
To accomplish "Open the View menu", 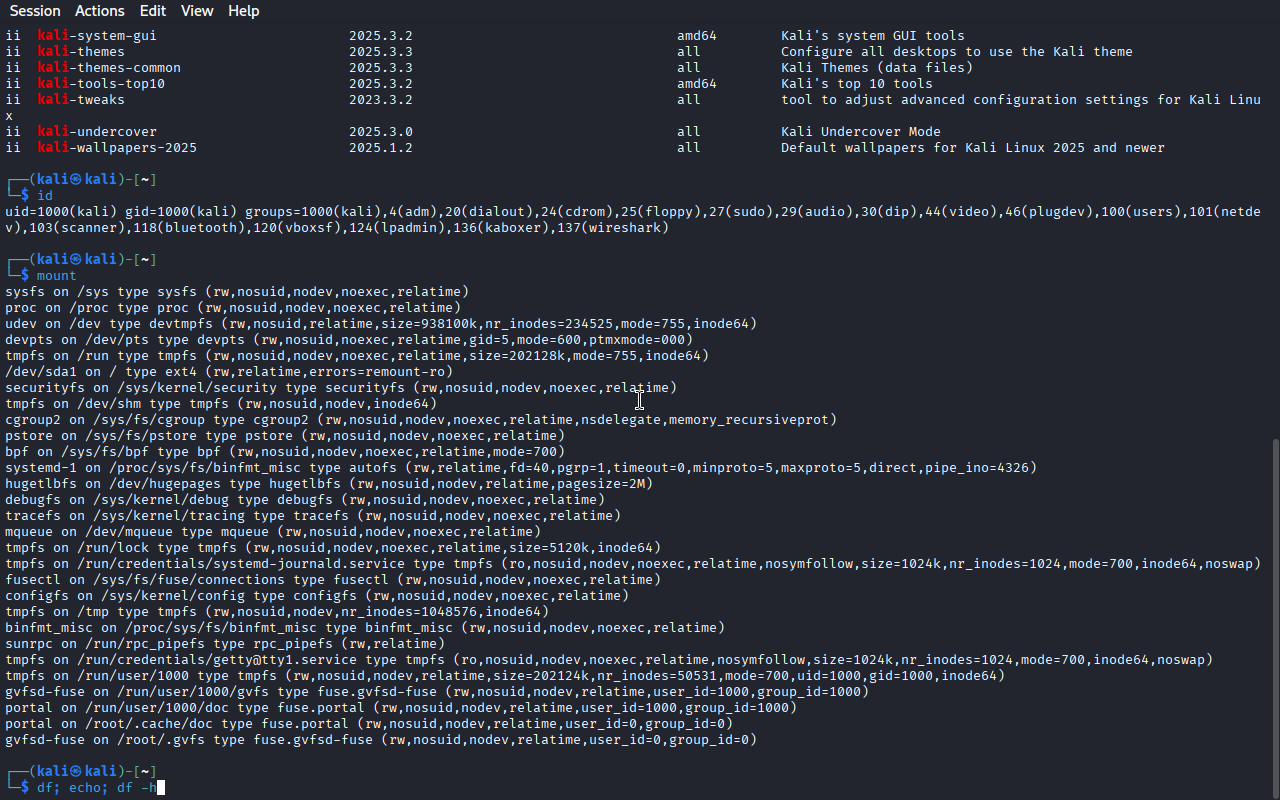I will [197, 11].
